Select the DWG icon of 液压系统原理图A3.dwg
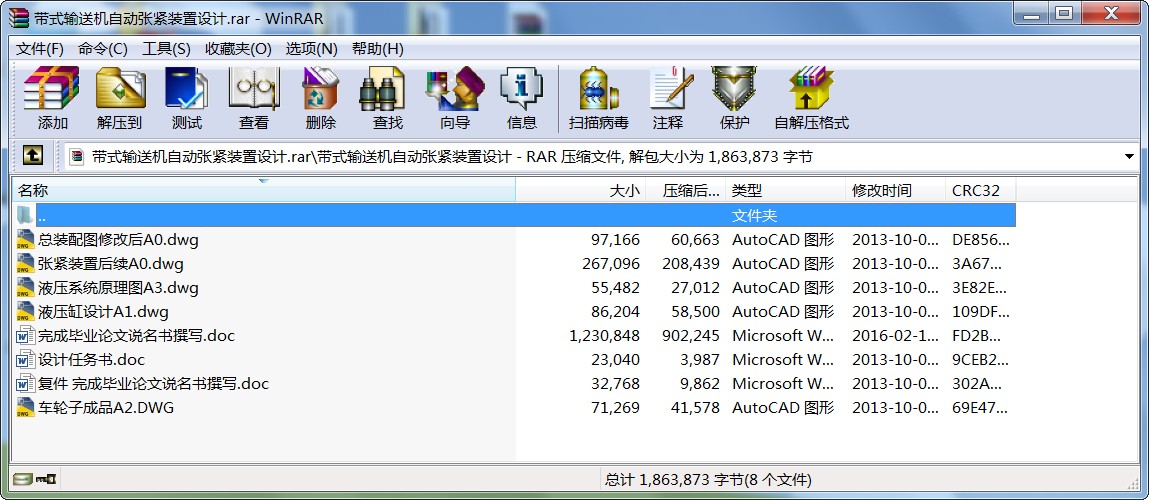 click(26, 287)
